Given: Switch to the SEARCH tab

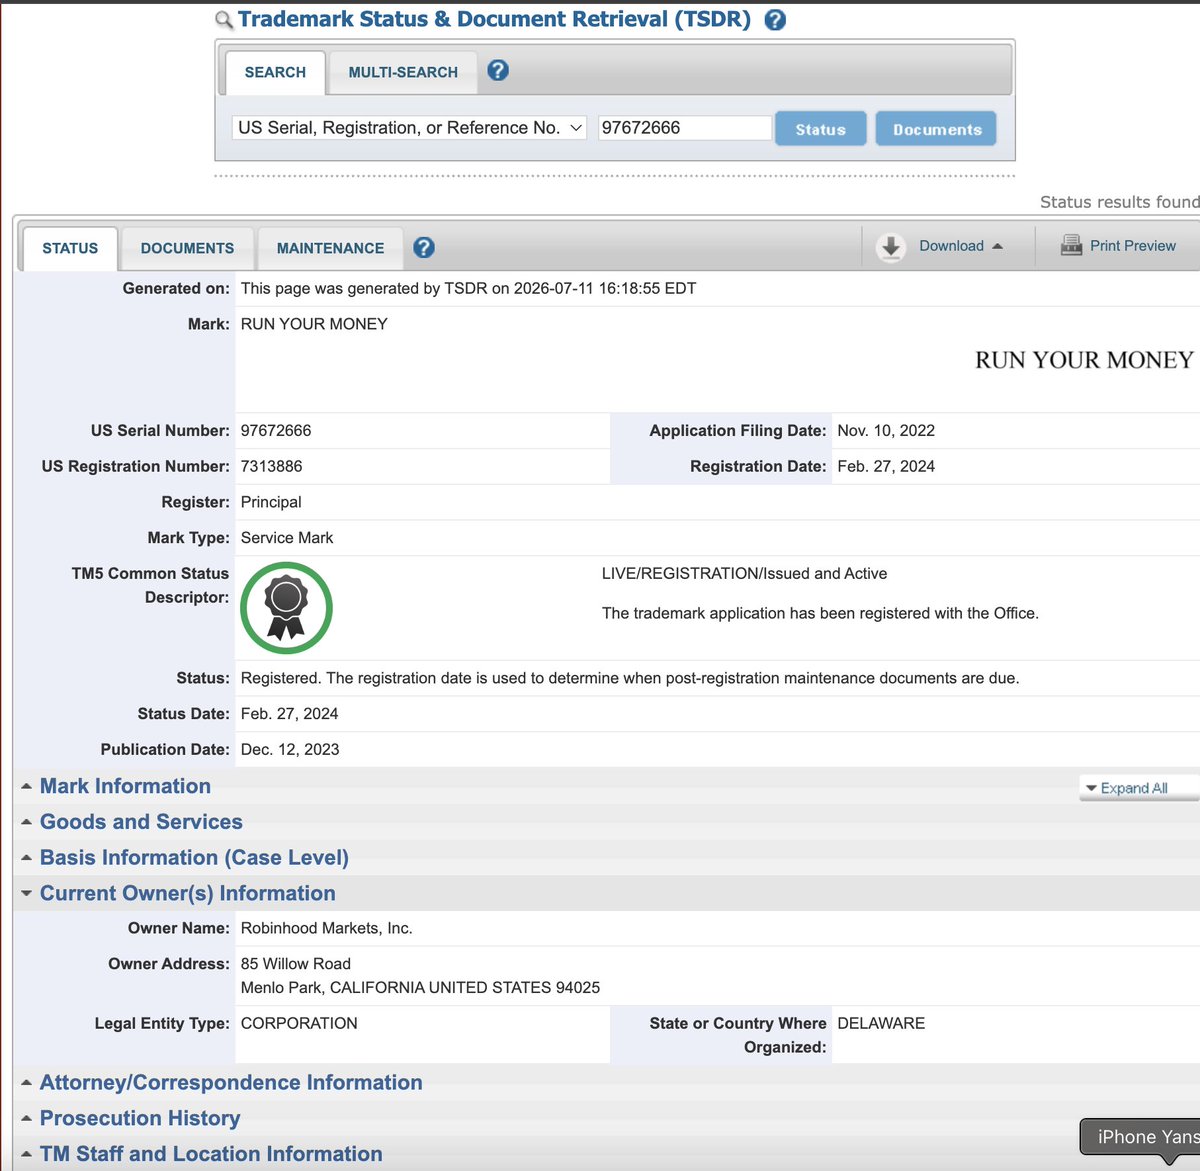Looking at the screenshot, I should click(x=275, y=72).
